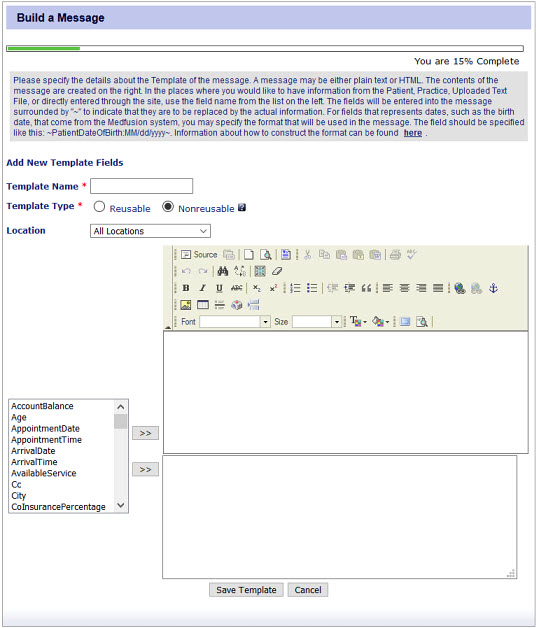The image size is (536, 628).
Task: Apply Blockquote with the quote icon
Action: 366,288
